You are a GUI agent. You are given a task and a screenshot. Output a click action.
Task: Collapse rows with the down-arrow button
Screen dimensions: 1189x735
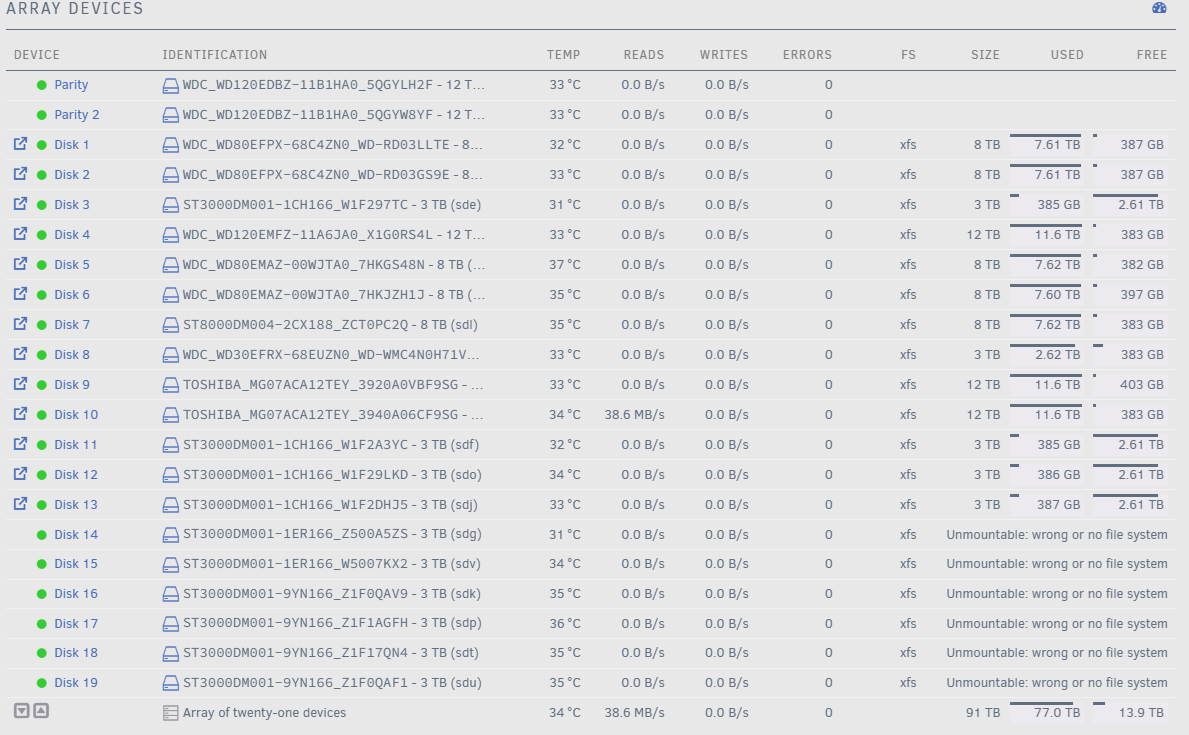point(22,711)
